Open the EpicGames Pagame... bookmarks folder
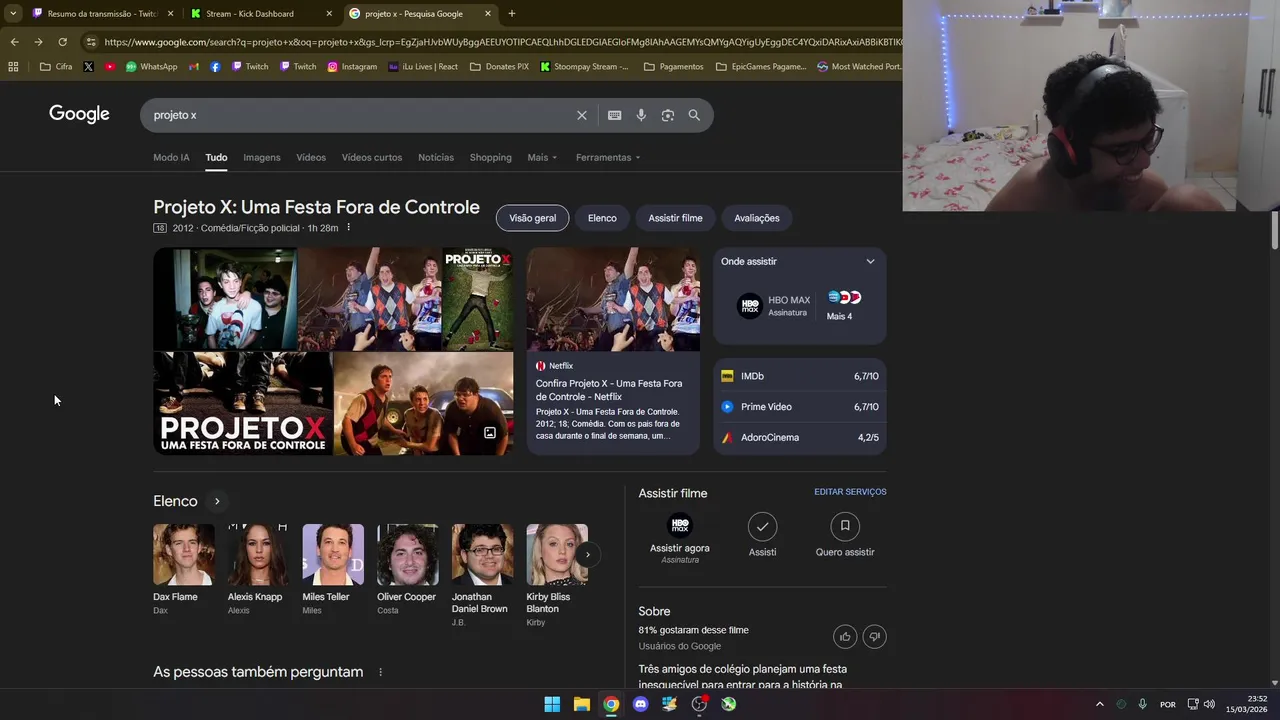 click(x=761, y=67)
